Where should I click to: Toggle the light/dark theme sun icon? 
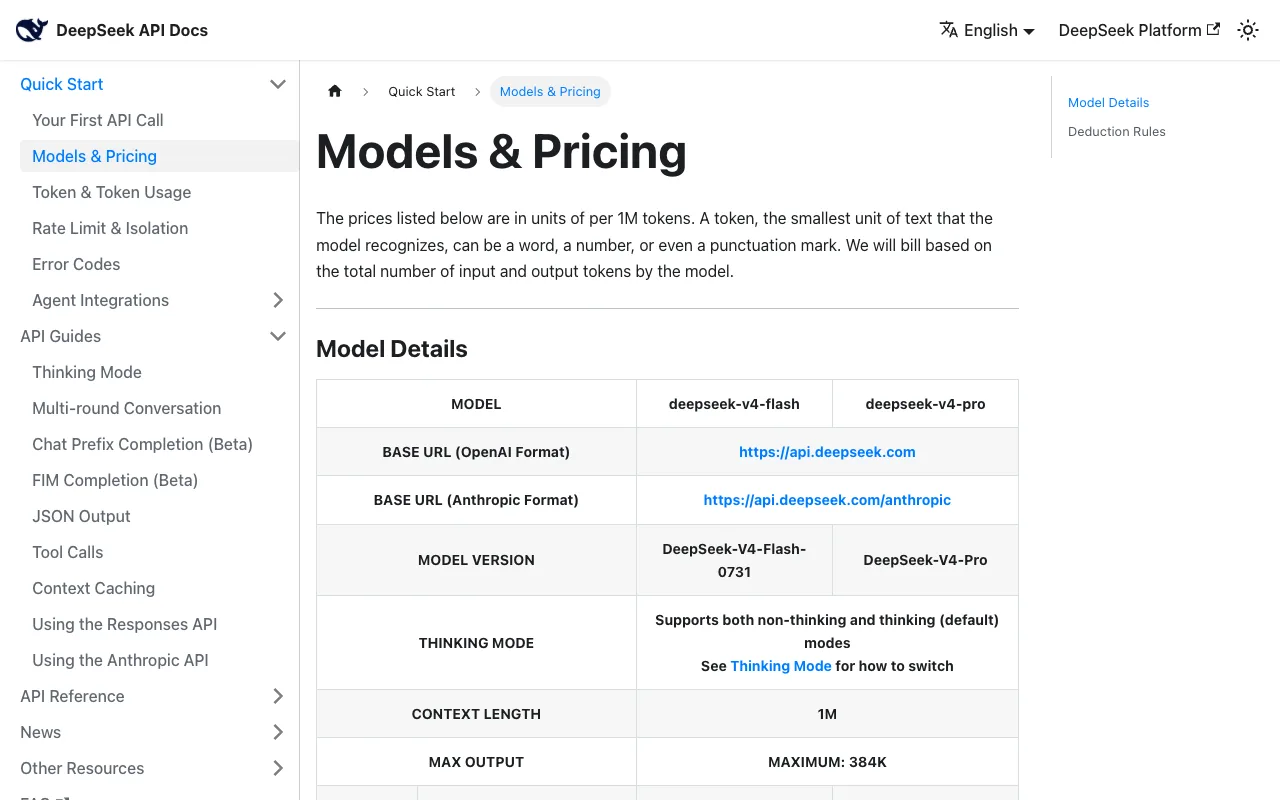(1248, 30)
